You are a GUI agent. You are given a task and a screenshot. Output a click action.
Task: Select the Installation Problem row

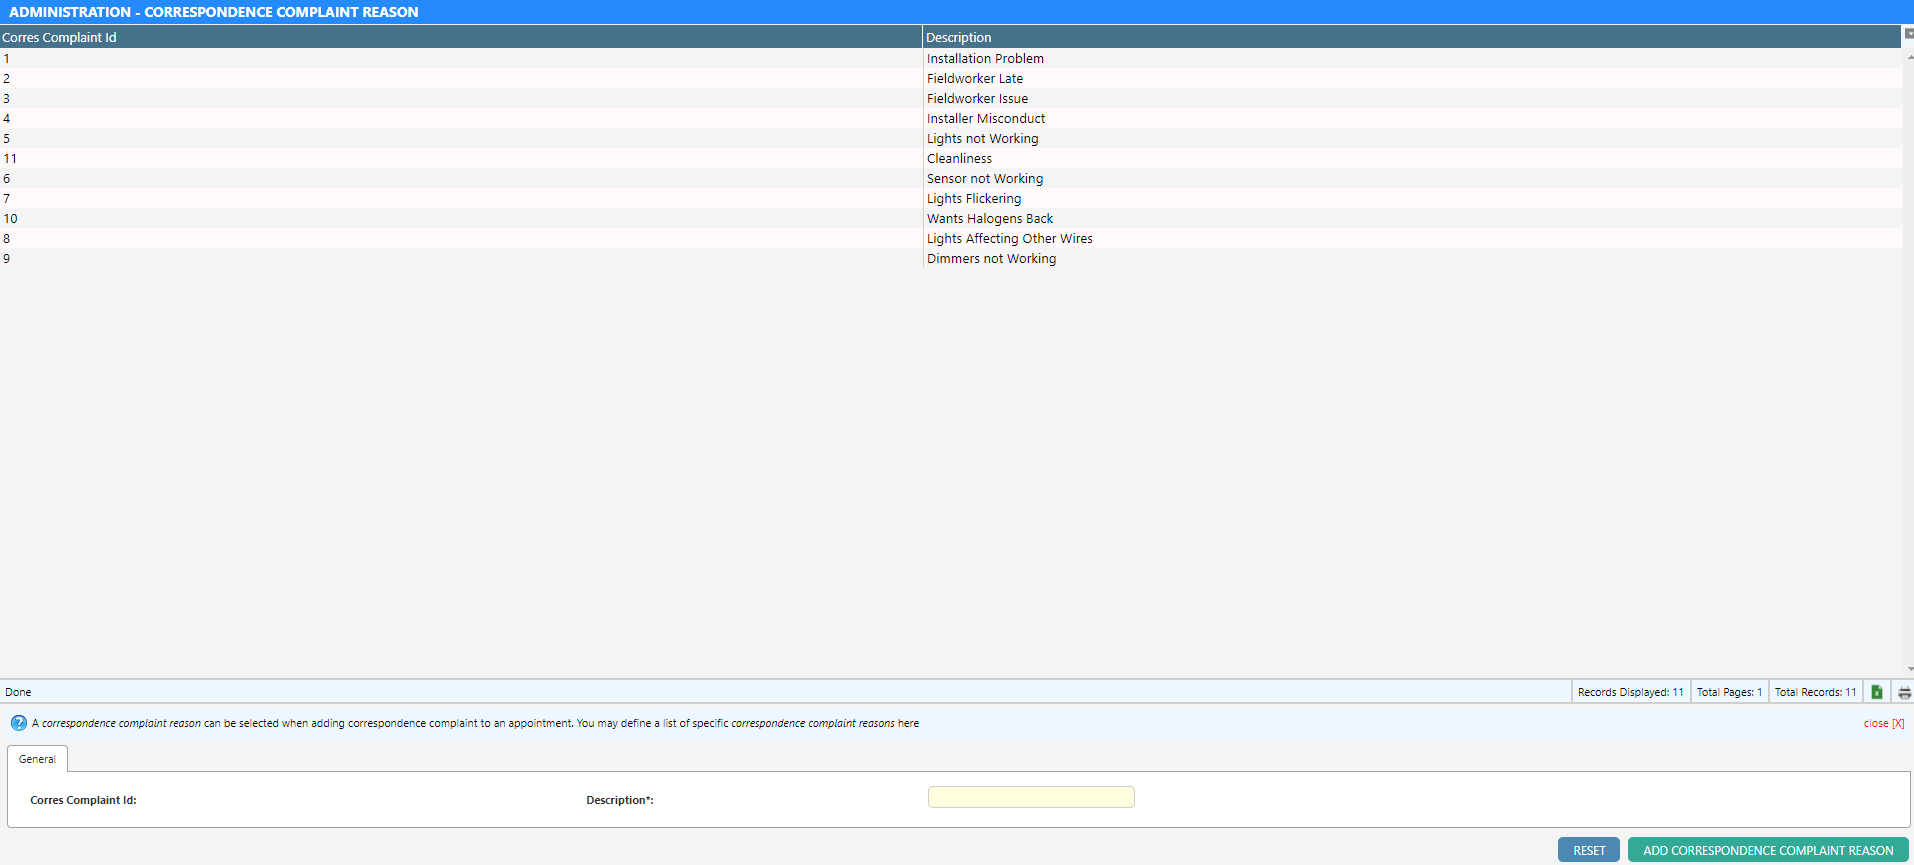[985, 58]
